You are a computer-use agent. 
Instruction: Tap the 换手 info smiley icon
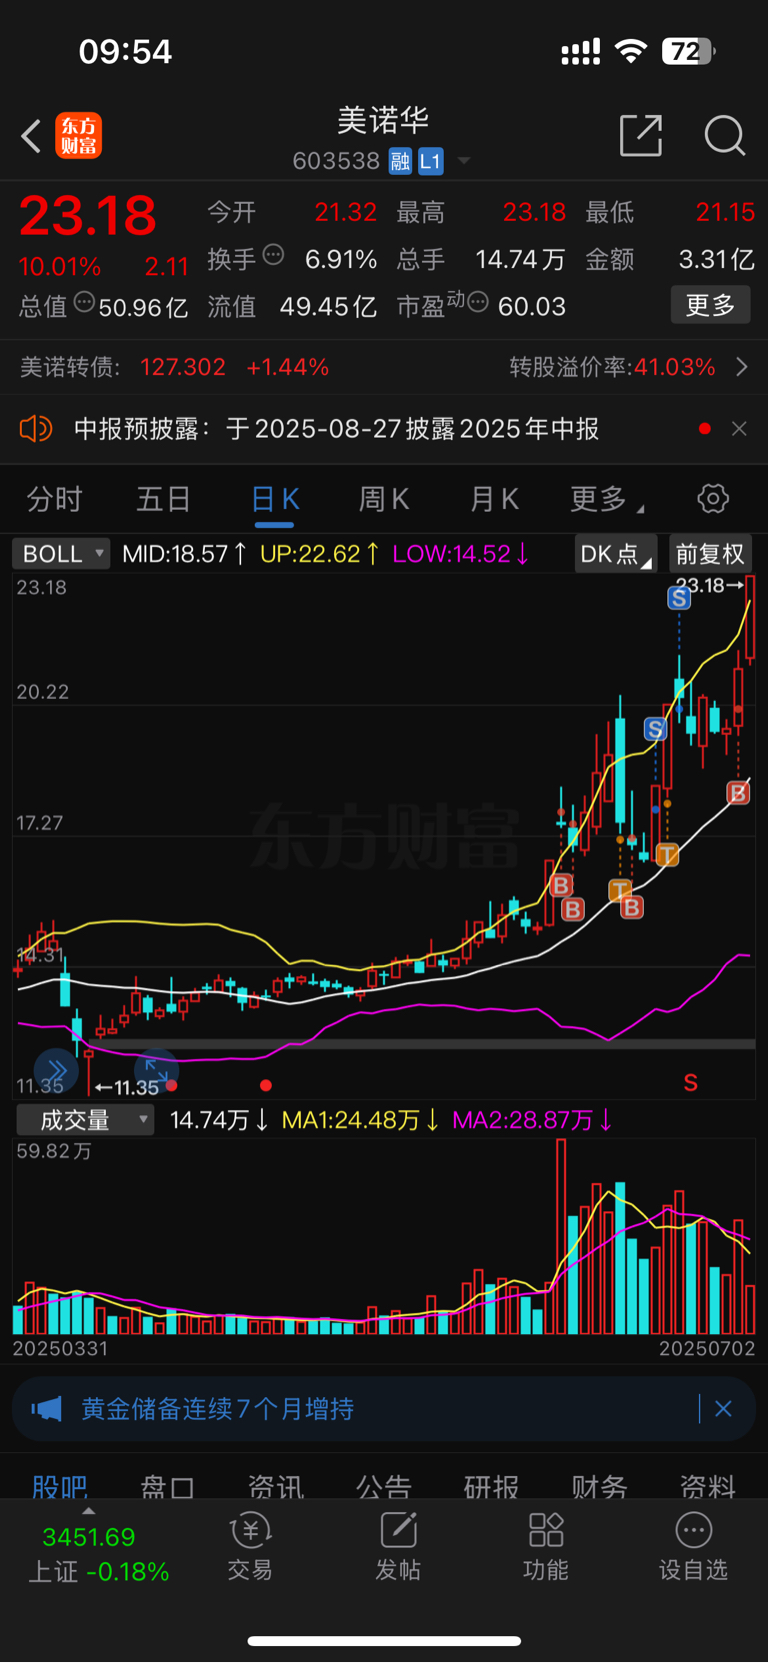tap(273, 255)
